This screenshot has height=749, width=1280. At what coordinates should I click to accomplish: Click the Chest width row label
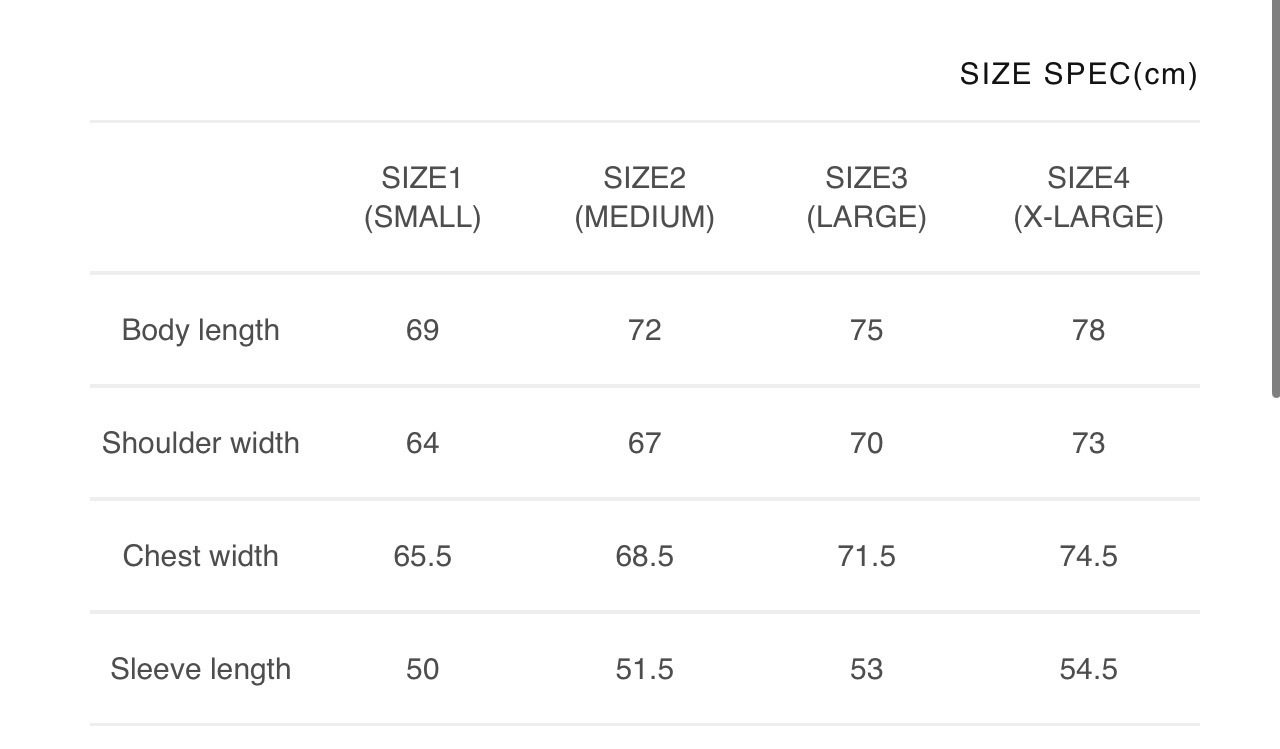click(x=200, y=556)
